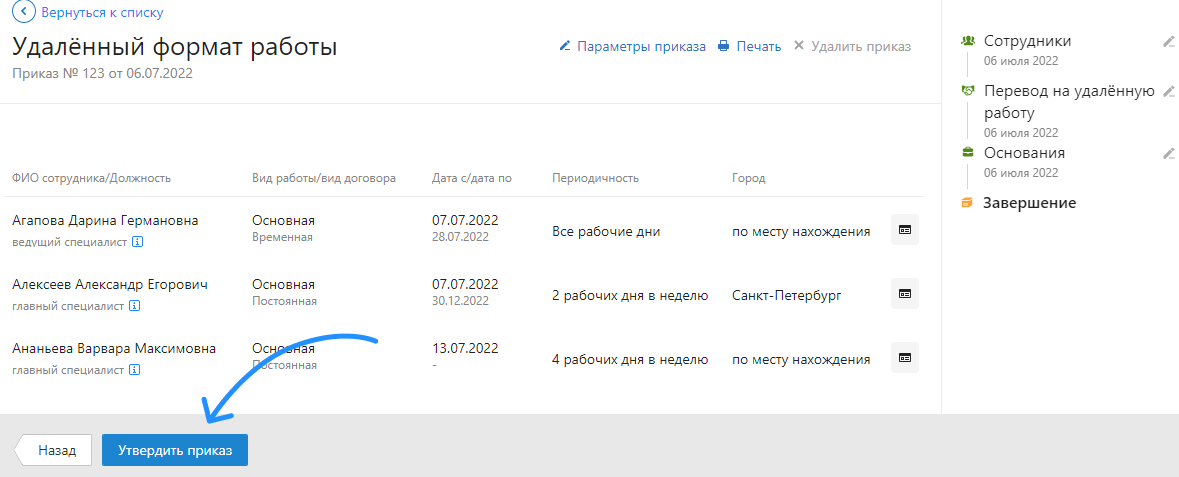
Task: Click the Сотрудники people icon
Action: tap(968, 41)
